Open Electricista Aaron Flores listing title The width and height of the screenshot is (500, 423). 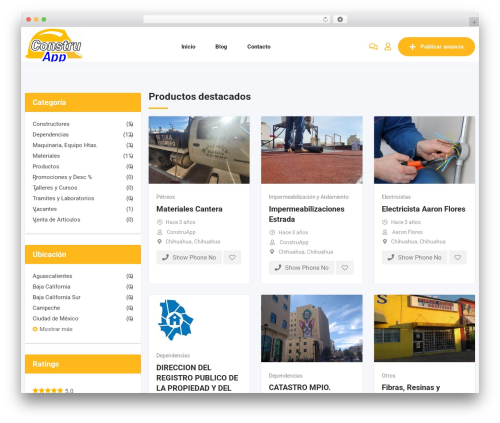pyautogui.click(x=423, y=209)
